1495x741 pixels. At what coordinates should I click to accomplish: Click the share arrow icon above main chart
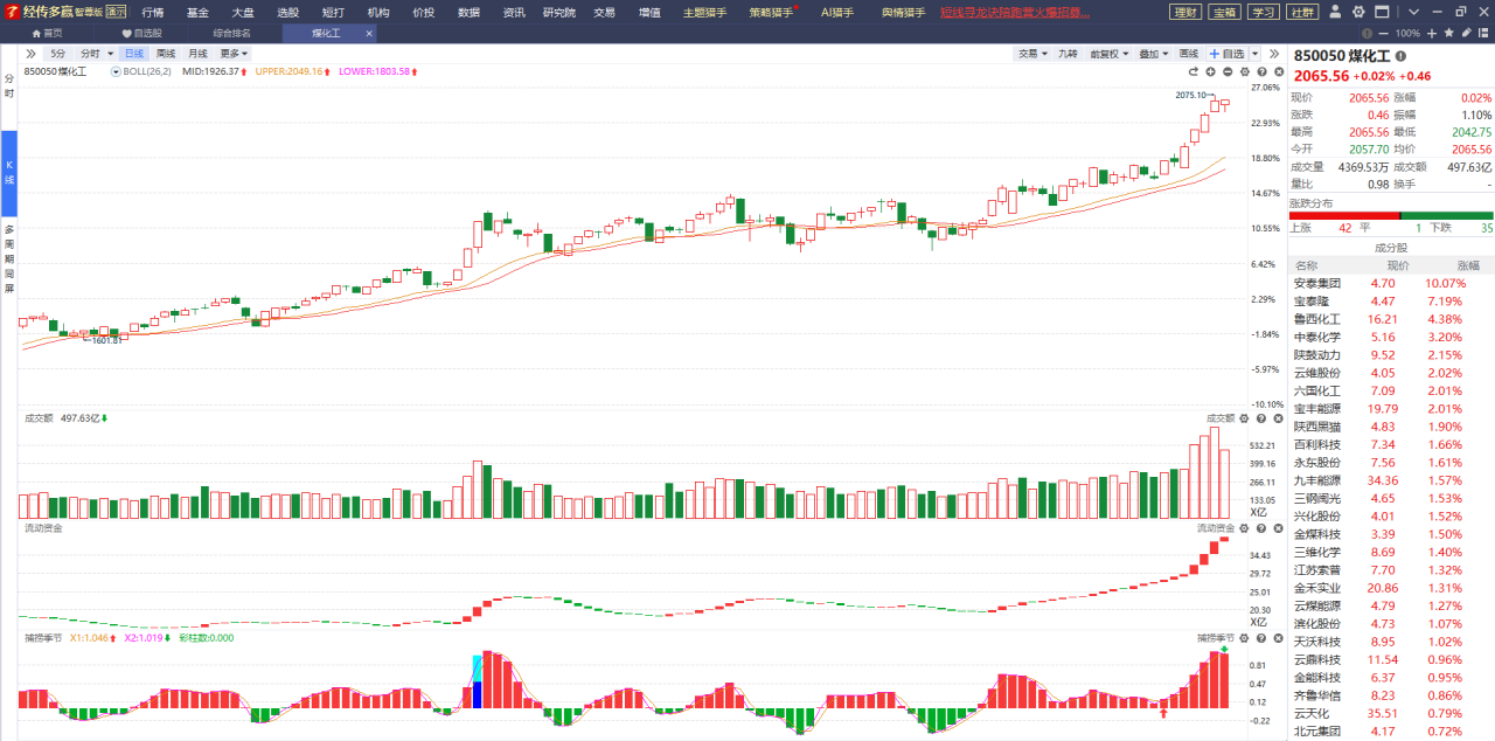coord(1193,72)
